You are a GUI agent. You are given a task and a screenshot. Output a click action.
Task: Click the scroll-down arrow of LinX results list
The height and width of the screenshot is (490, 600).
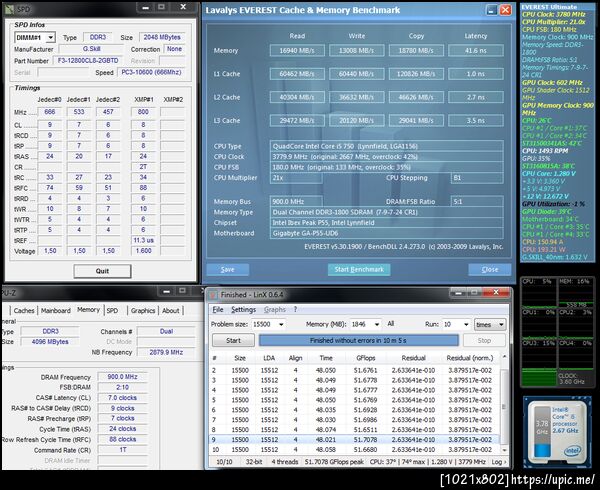tap(504, 450)
